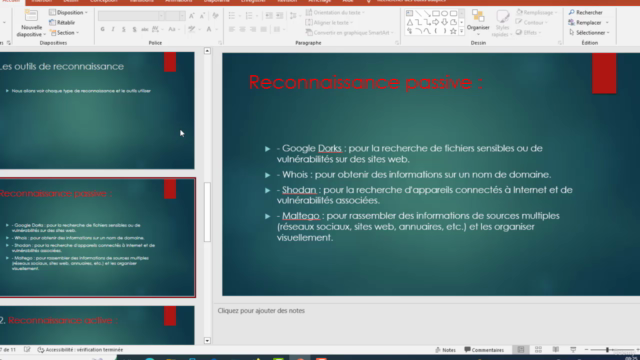
Task: Open the Police dialog launcher
Action: [x=220, y=43]
